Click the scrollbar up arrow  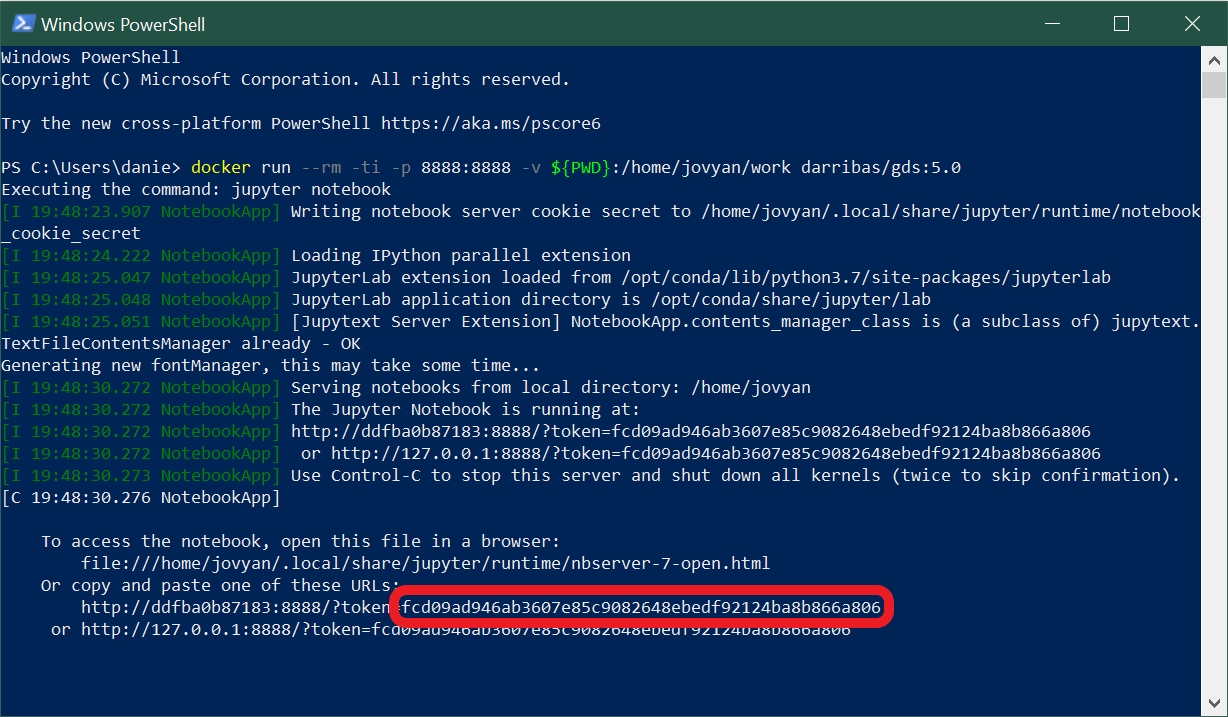click(1213, 60)
